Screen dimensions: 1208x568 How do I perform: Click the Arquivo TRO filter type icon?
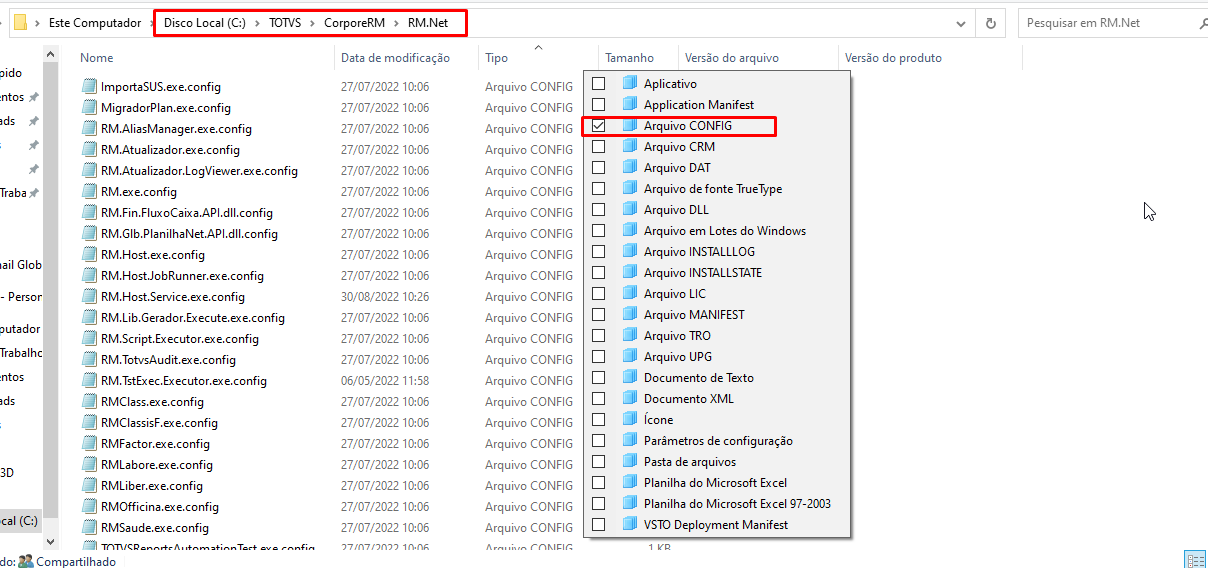click(x=629, y=336)
